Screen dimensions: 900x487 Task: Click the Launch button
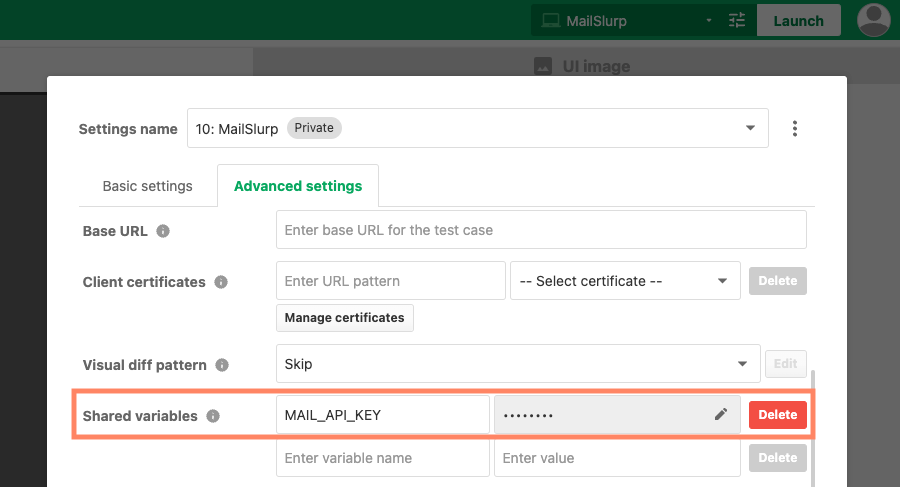(798, 21)
